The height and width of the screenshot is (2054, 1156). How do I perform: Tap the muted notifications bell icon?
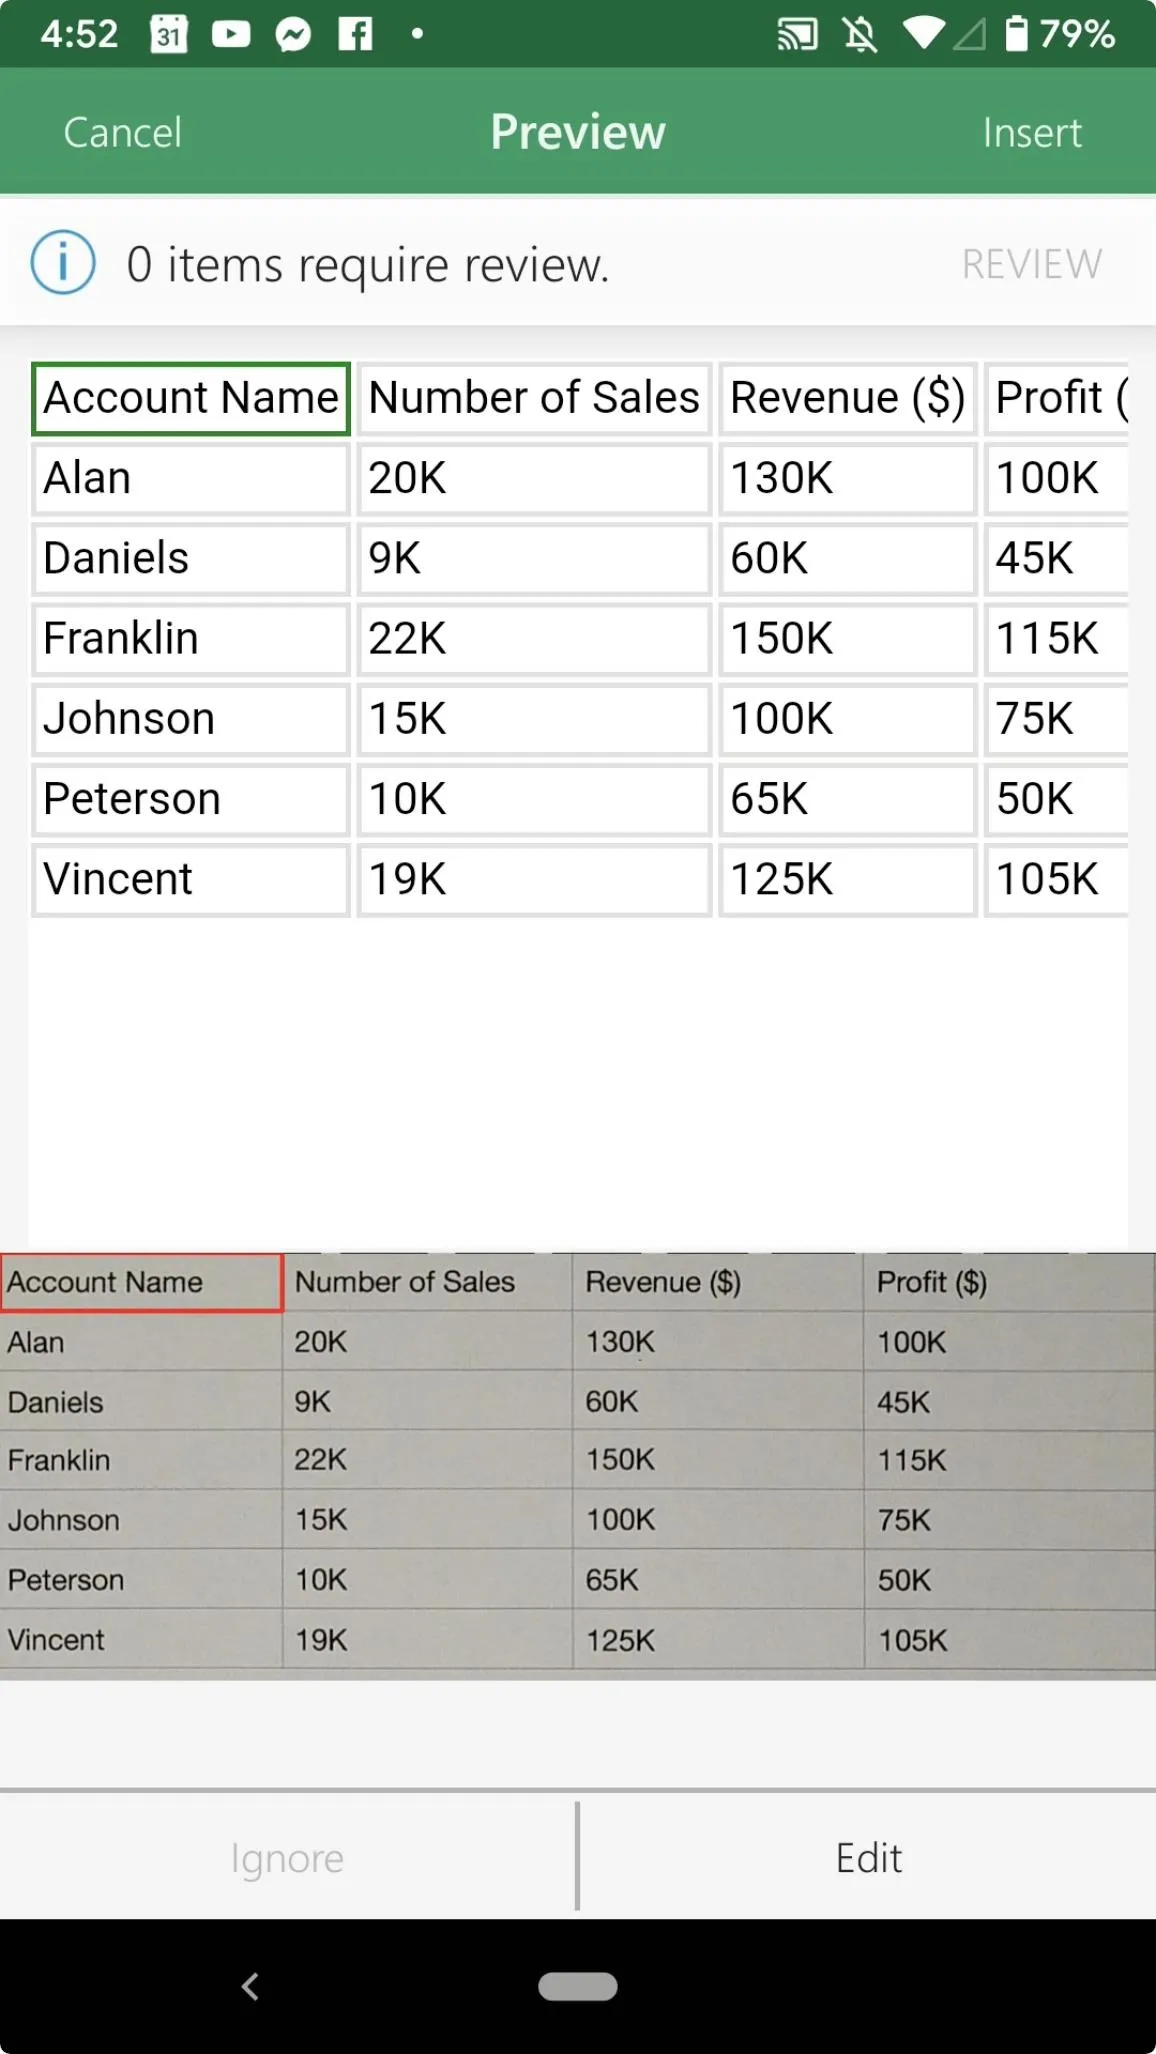[859, 35]
